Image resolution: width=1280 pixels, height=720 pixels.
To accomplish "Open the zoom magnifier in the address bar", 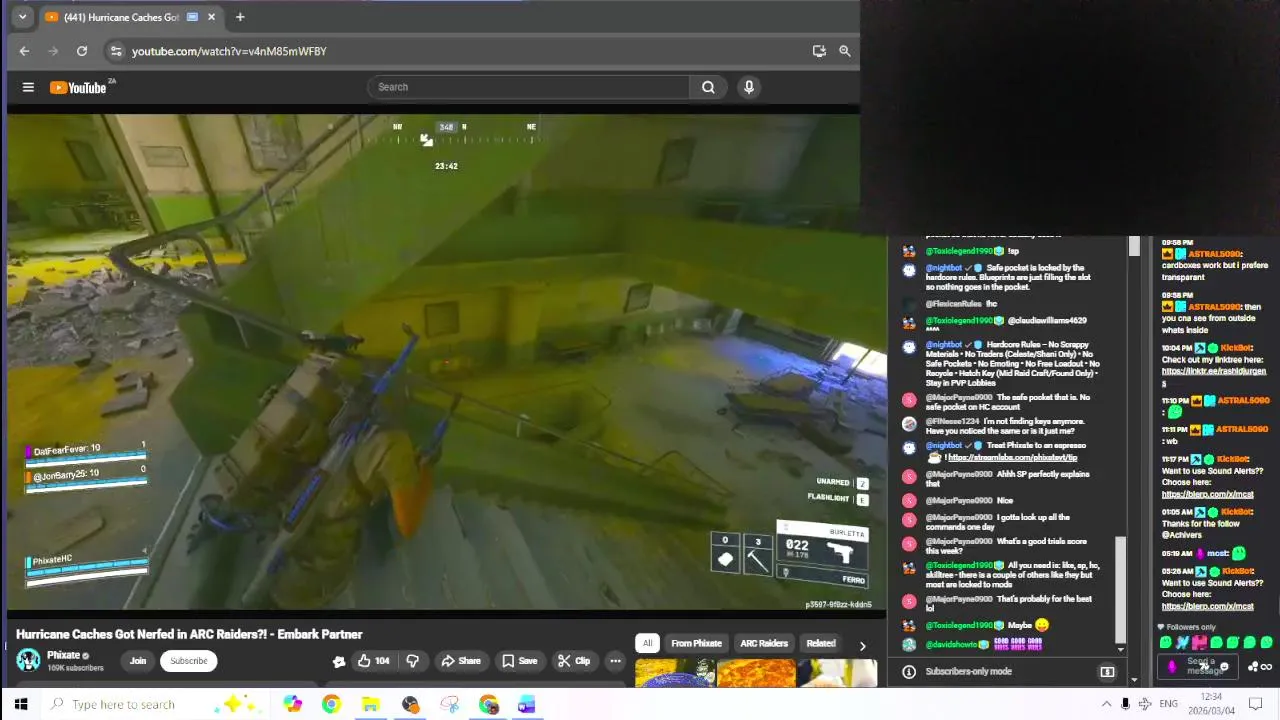I will (845, 51).
